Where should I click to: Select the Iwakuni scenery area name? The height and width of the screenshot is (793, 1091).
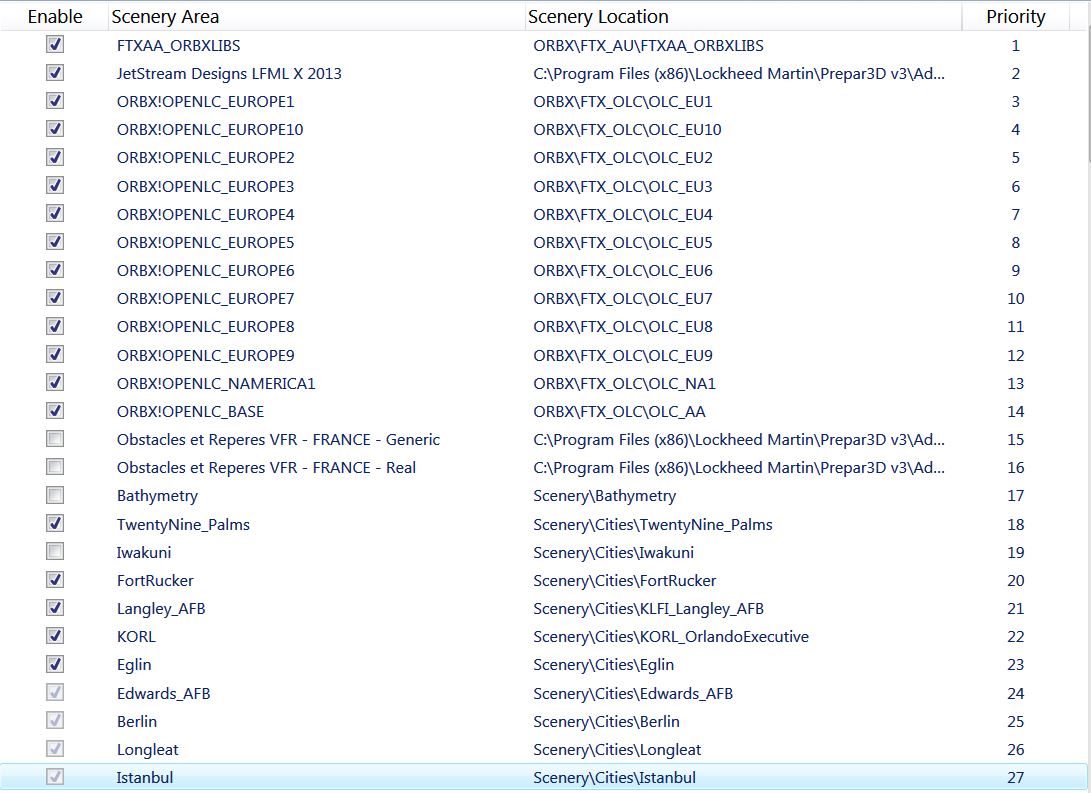point(143,552)
